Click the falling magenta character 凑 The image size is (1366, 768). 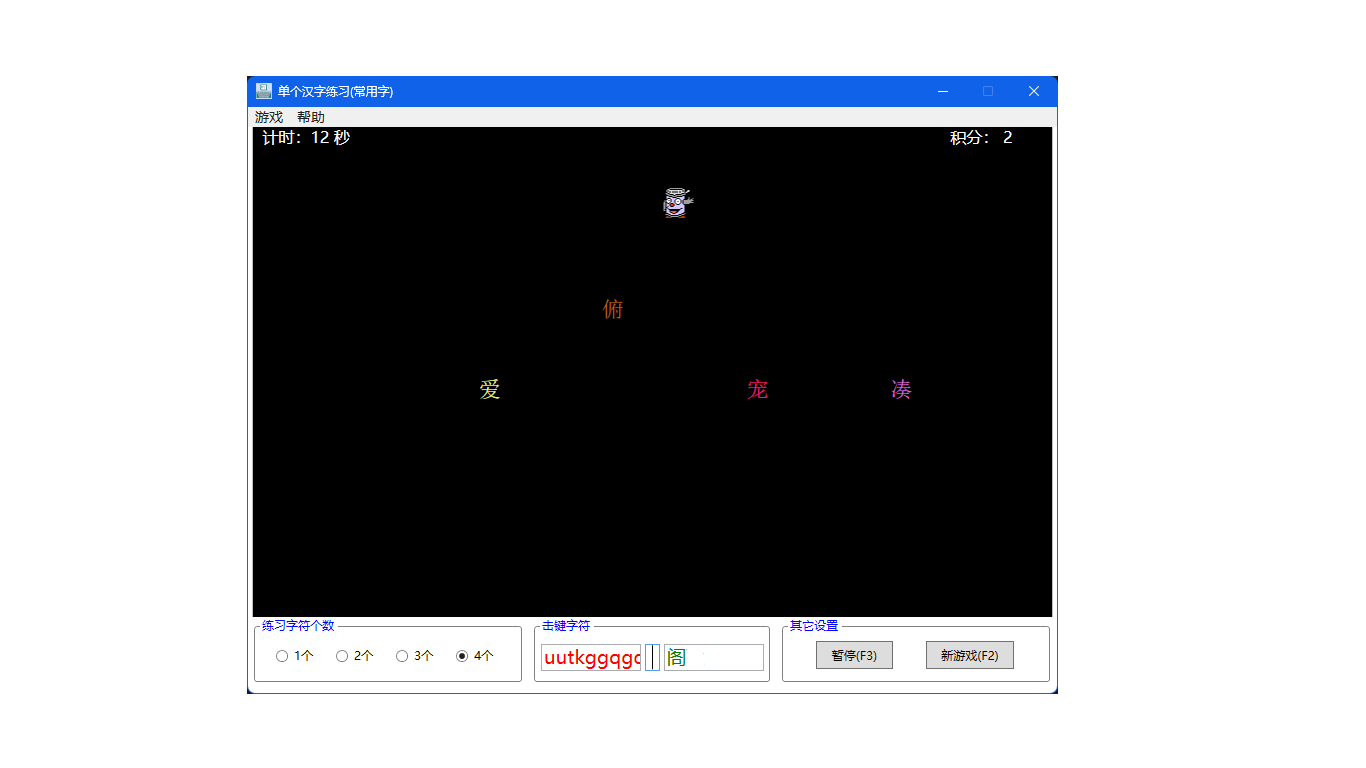coord(901,389)
